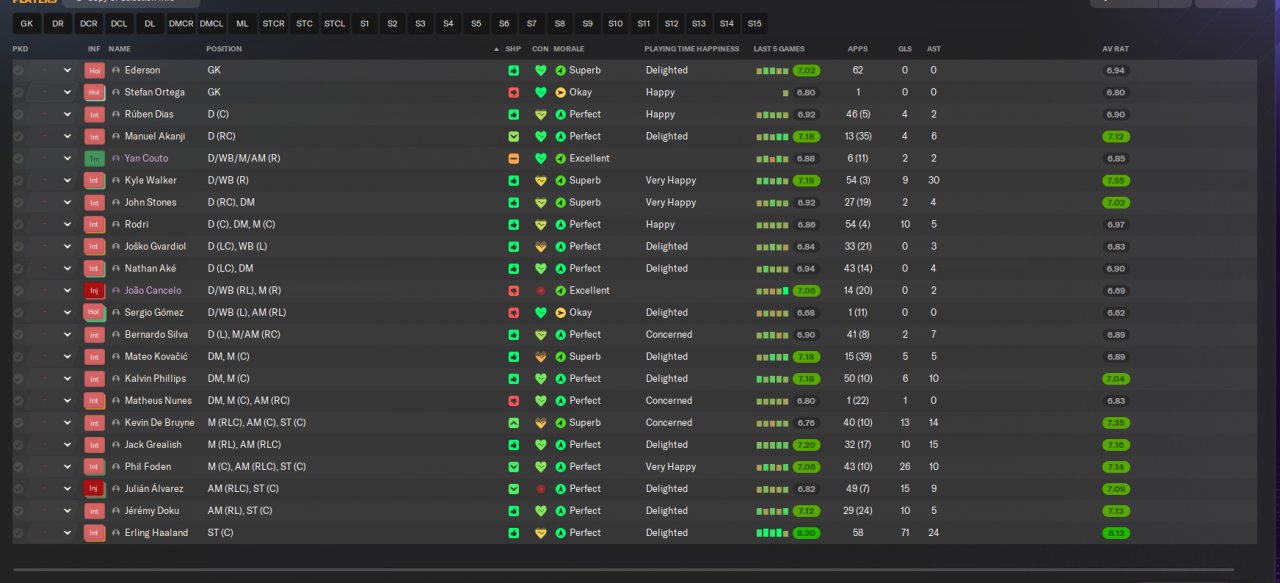Toggle the picked checkmark for Kevin De Bruyne
The height and width of the screenshot is (583, 1280).
pyautogui.click(x=18, y=422)
